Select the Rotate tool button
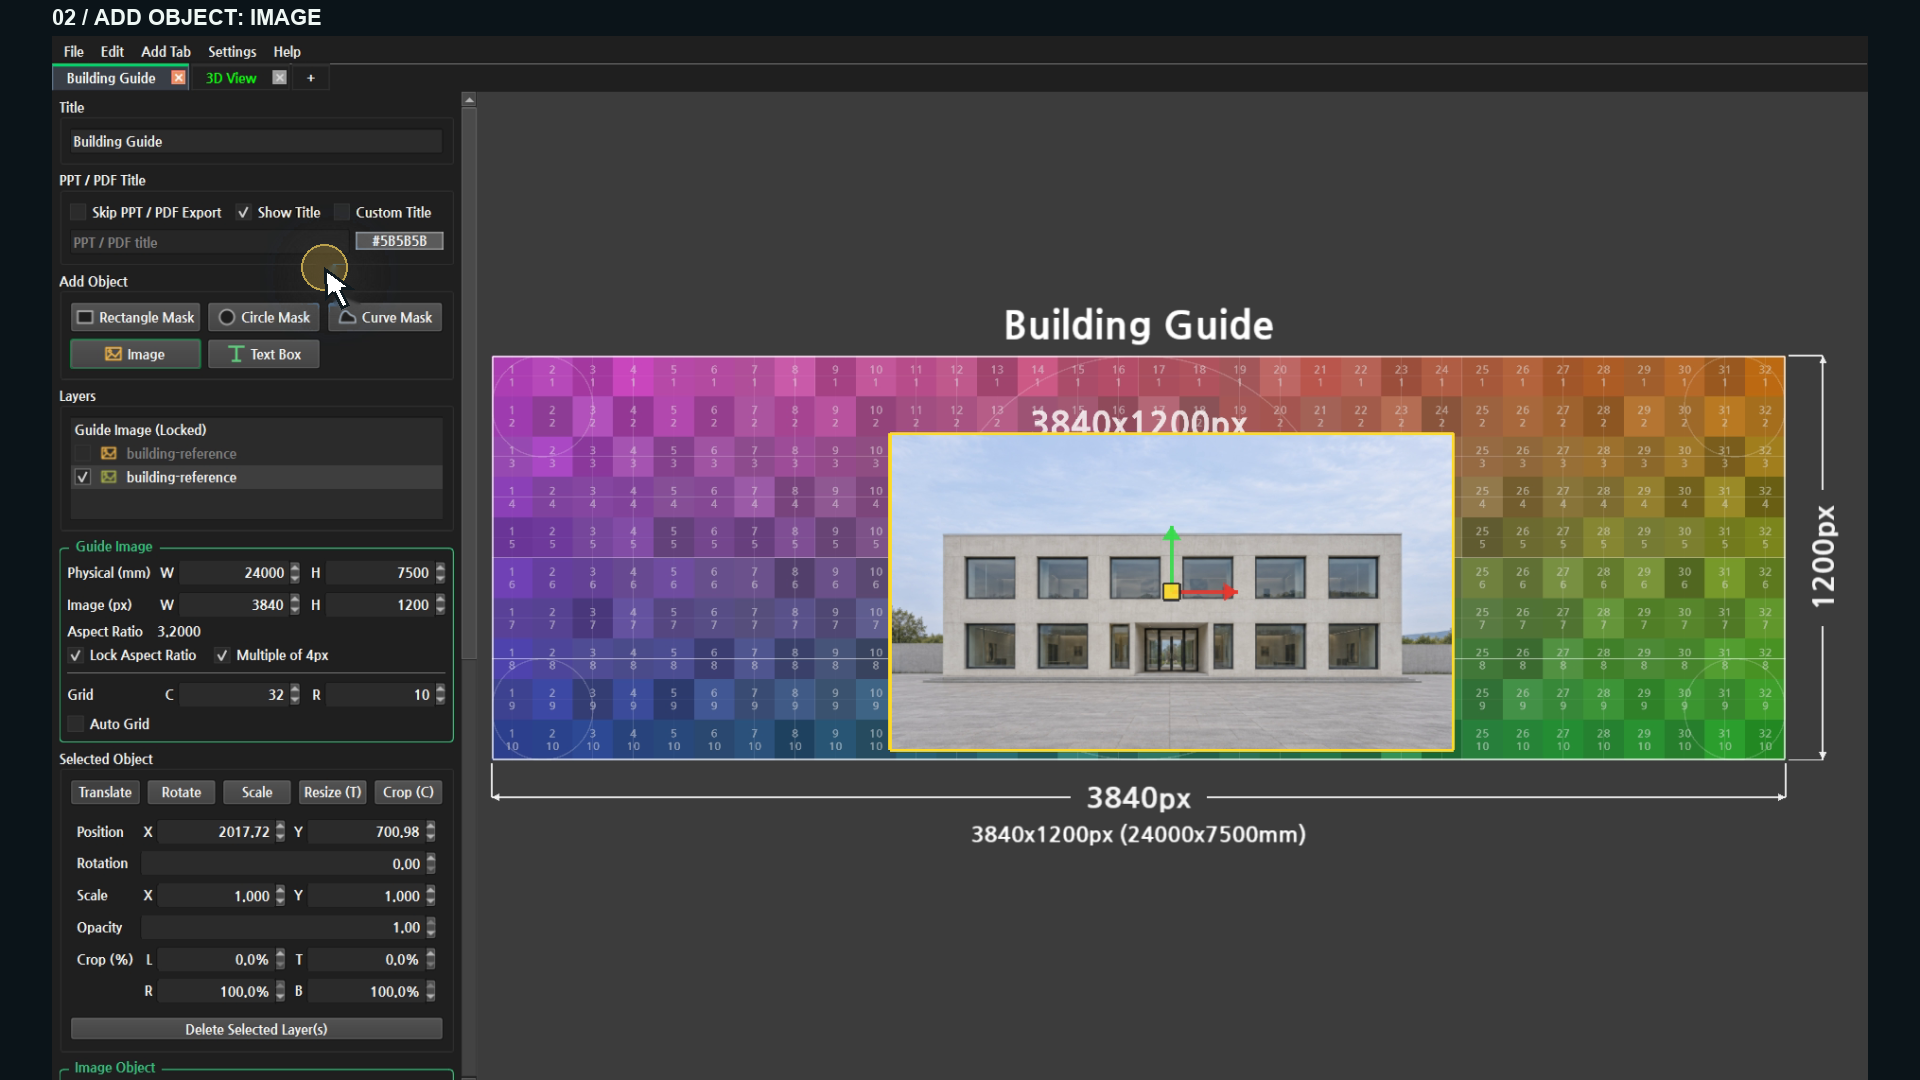This screenshot has width=1920, height=1080. (x=181, y=792)
